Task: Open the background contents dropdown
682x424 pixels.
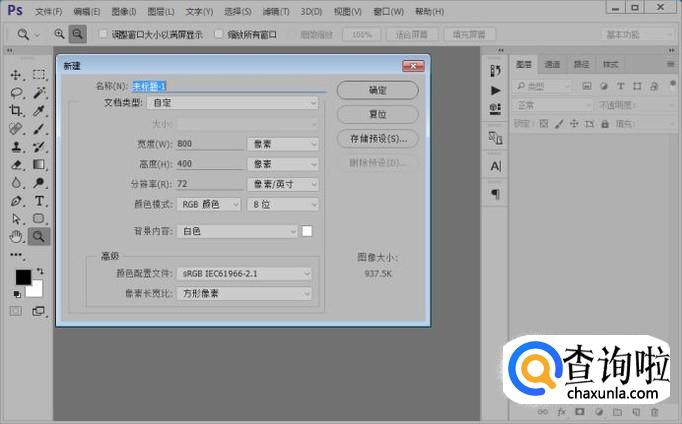Action: (237, 231)
